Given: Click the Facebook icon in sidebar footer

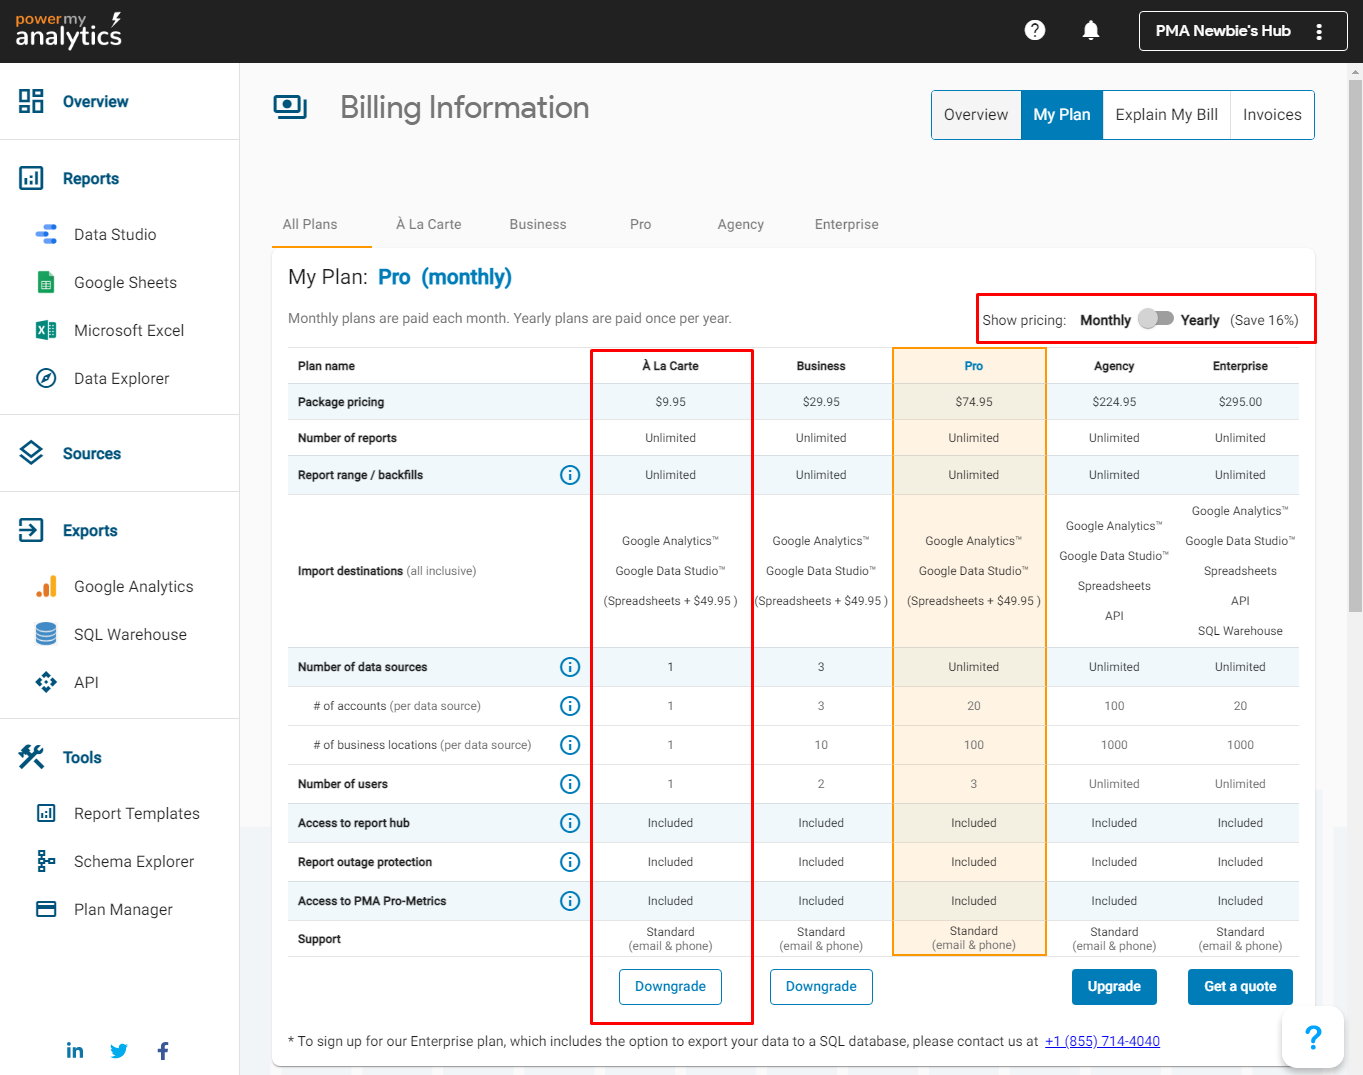Looking at the screenshot, I should [163, 1050].
